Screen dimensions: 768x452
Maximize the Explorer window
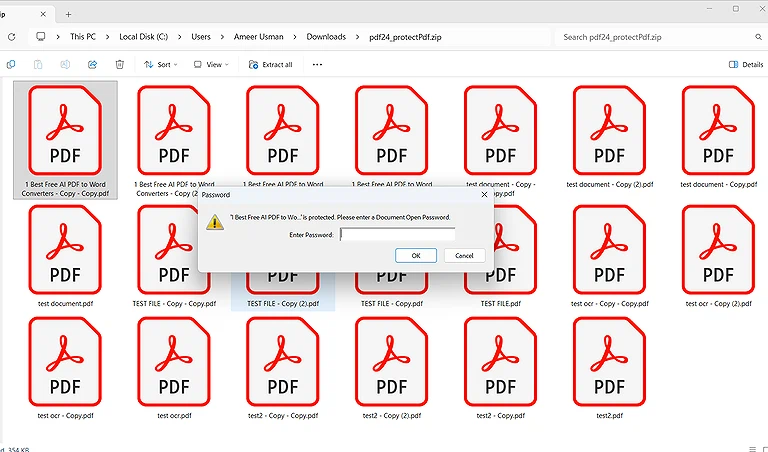pyautogui.click(x=736, y=8)
